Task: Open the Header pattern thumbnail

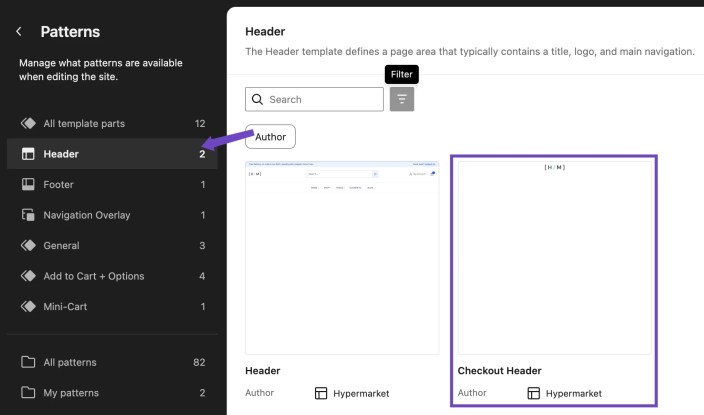Action: point(342,258)
